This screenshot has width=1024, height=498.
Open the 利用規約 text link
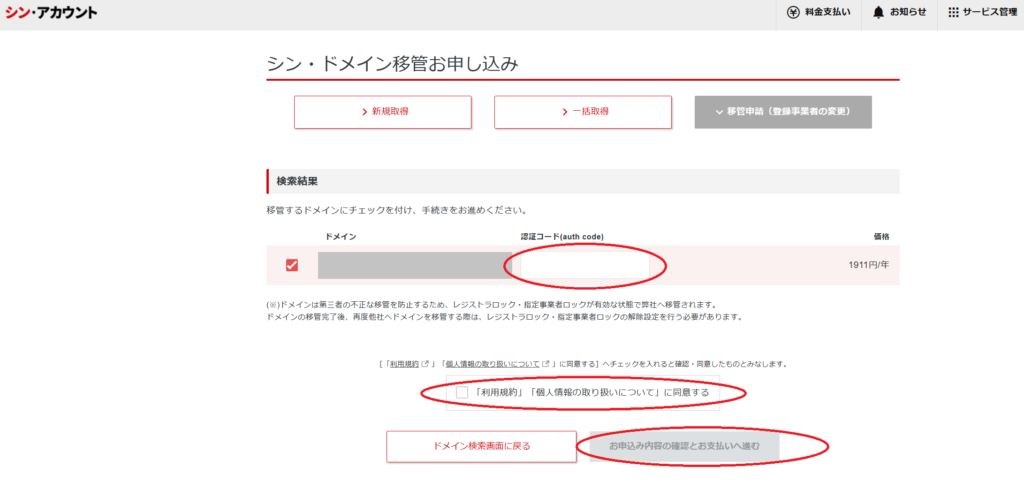[403, 364]
